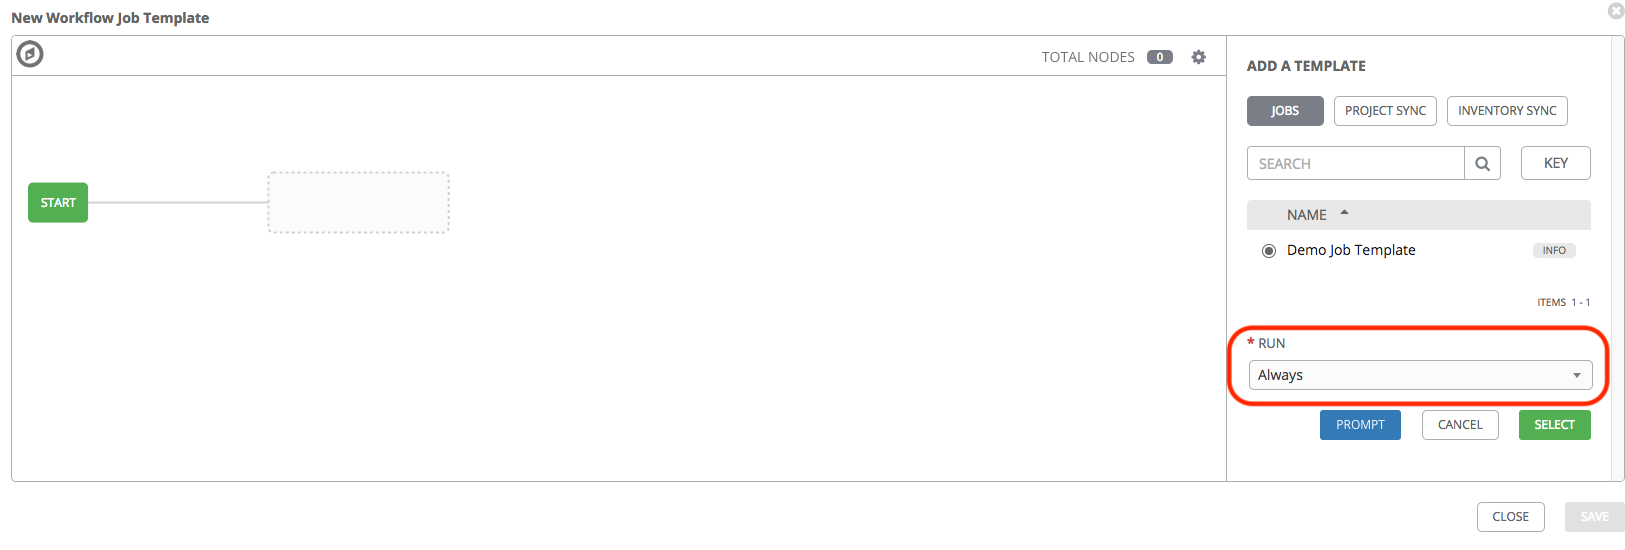The image size is (1625, 550).
Task: Sort template list by NAME column
Action: pos(1307,215)
